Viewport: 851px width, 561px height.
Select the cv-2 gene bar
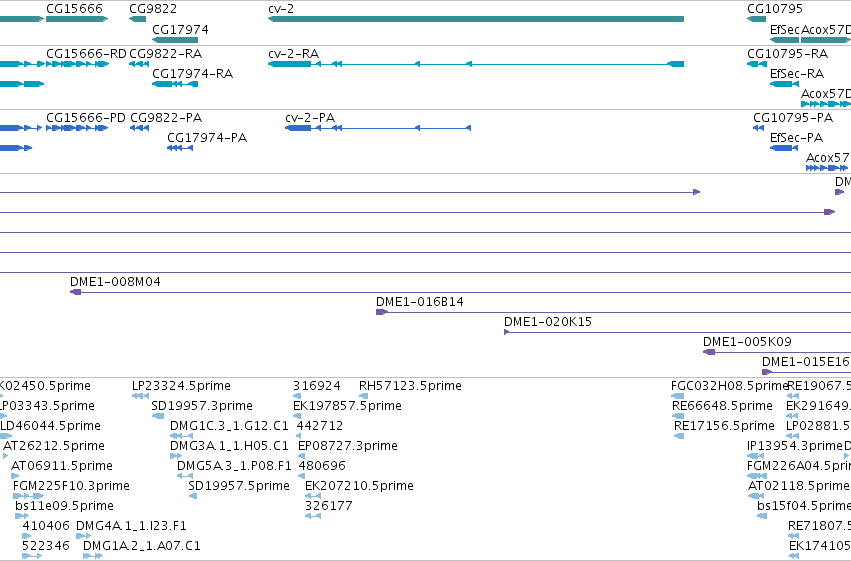coord(476,19)
